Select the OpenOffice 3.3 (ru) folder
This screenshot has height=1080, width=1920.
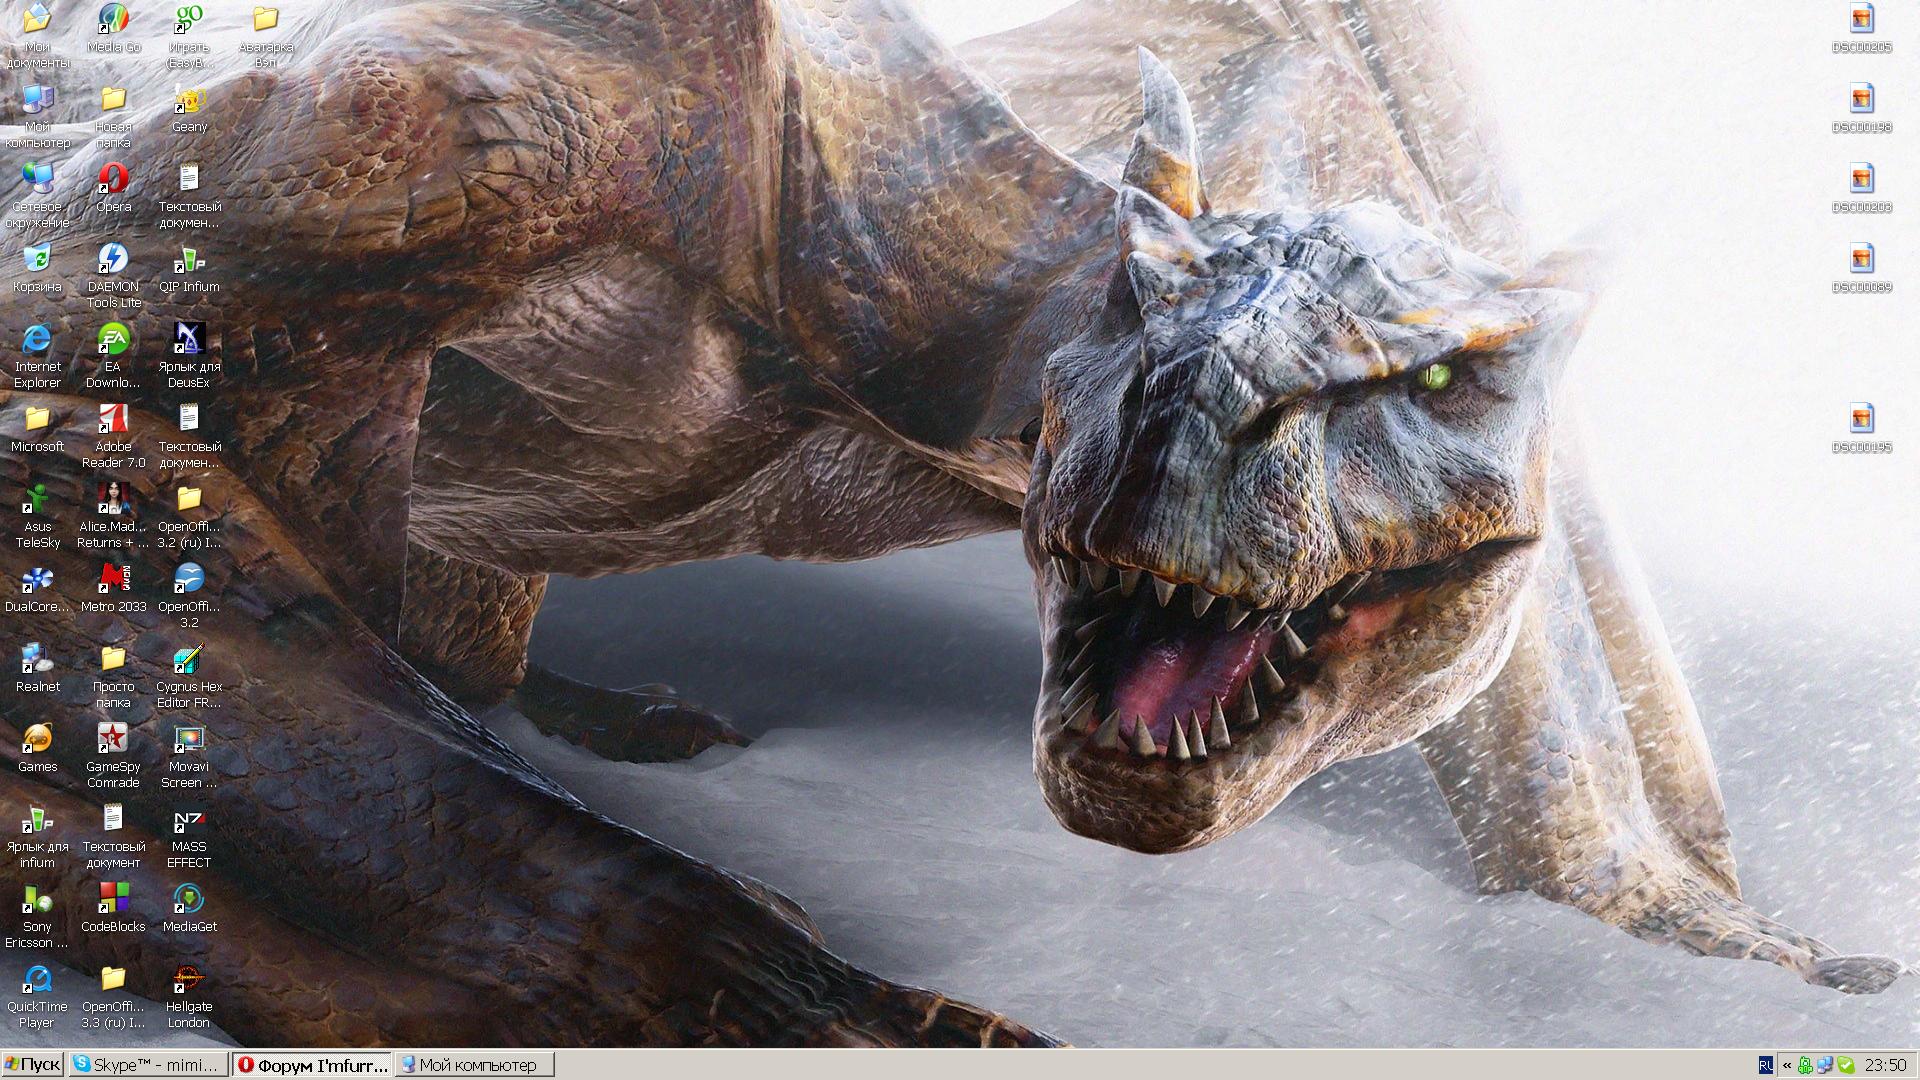[113, 996]
